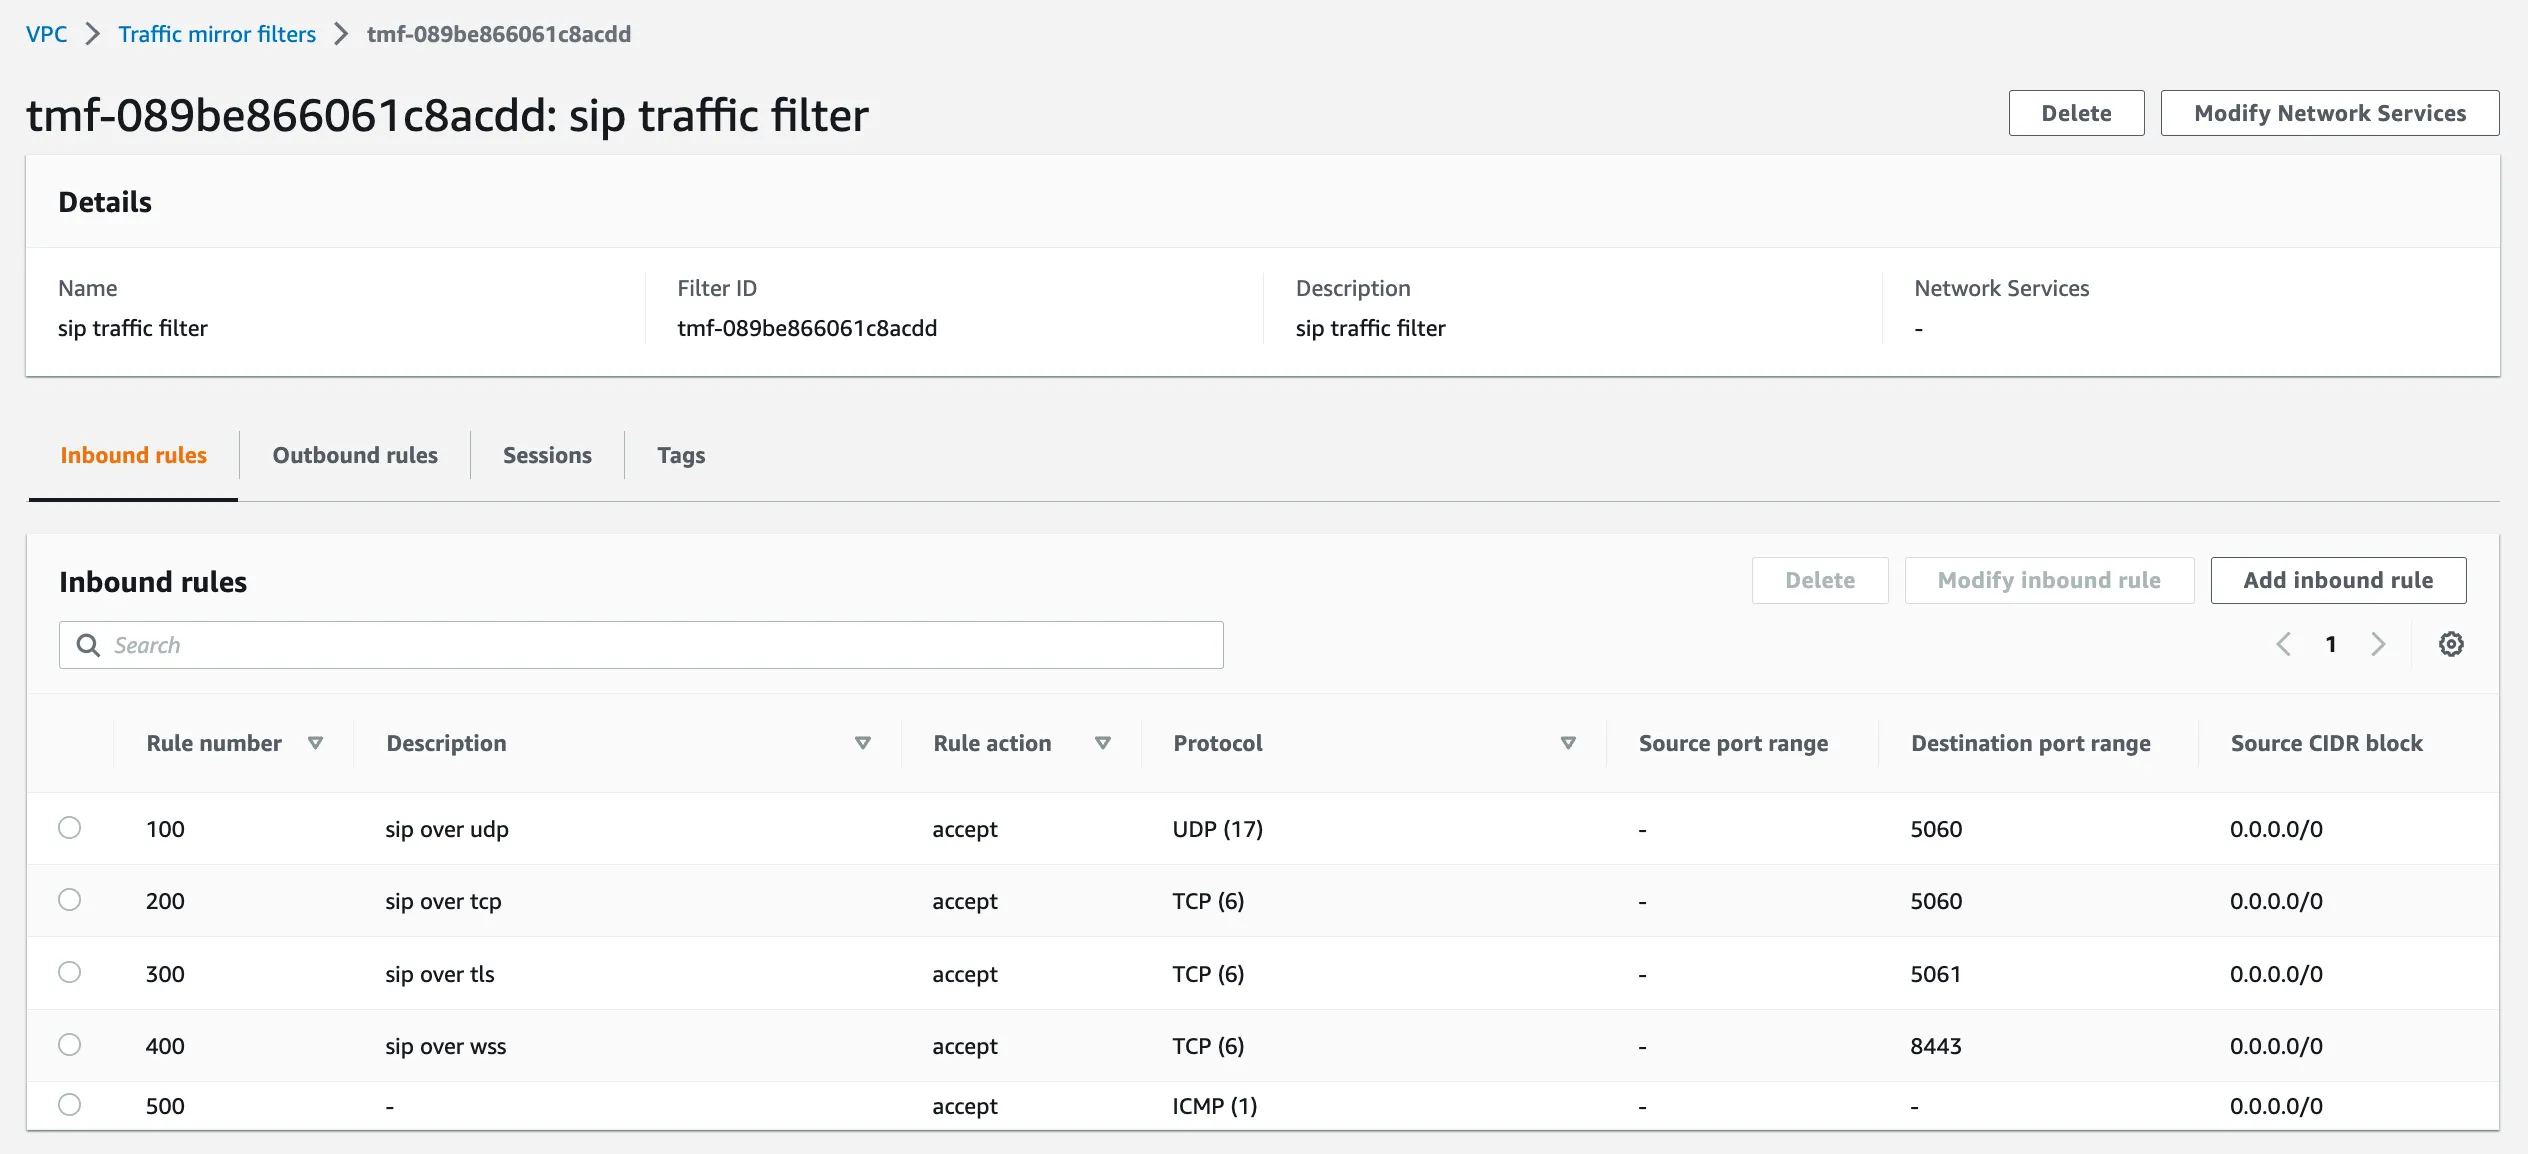Image resolution: width=2528 pixels, height=1154 pixels.
Task: Sort by Rule action column arrow
Action: [1103, 743]
